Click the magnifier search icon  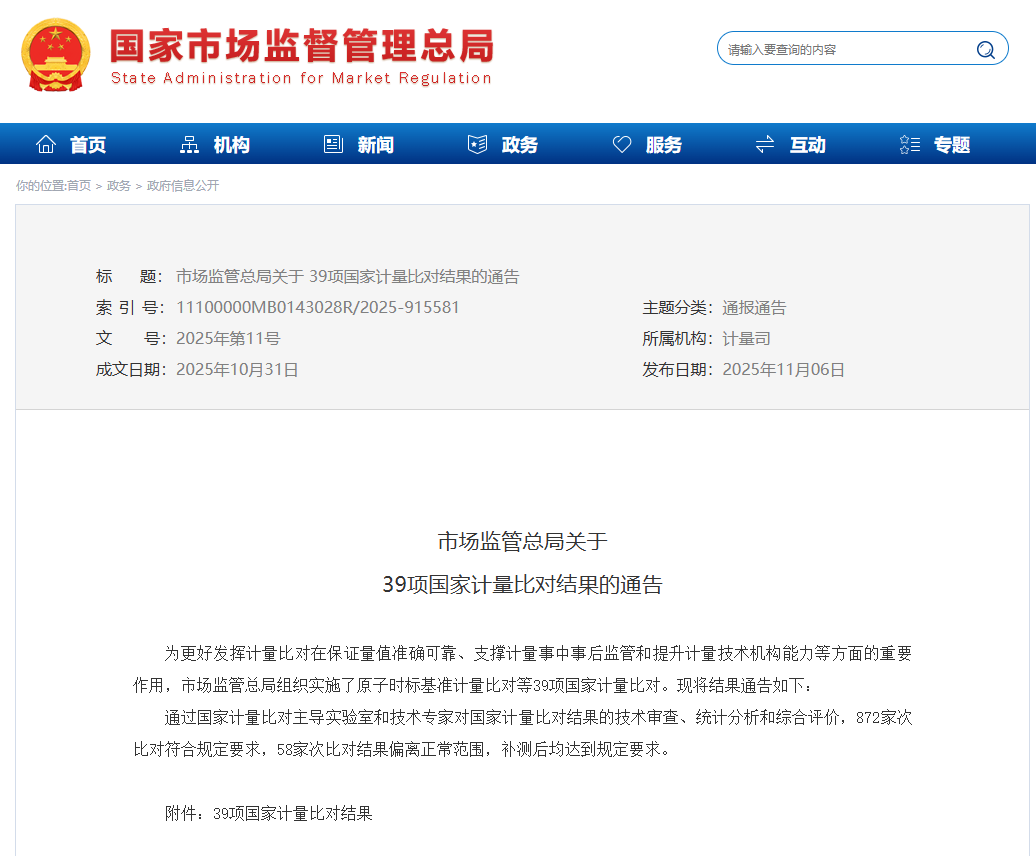985,50
